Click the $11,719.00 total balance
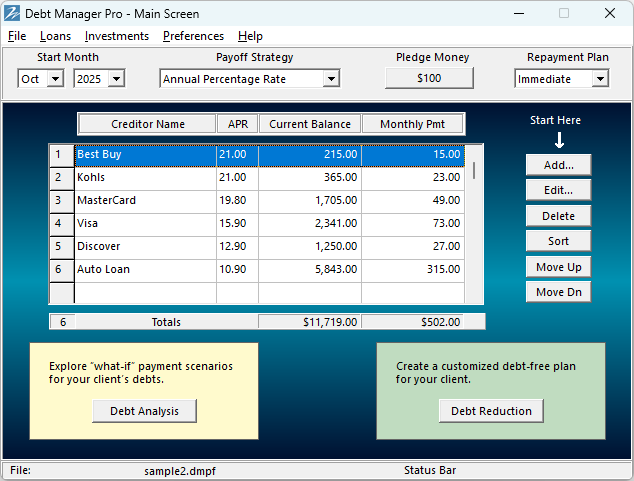Screen dimensions: 634x481 click(310, 322)
